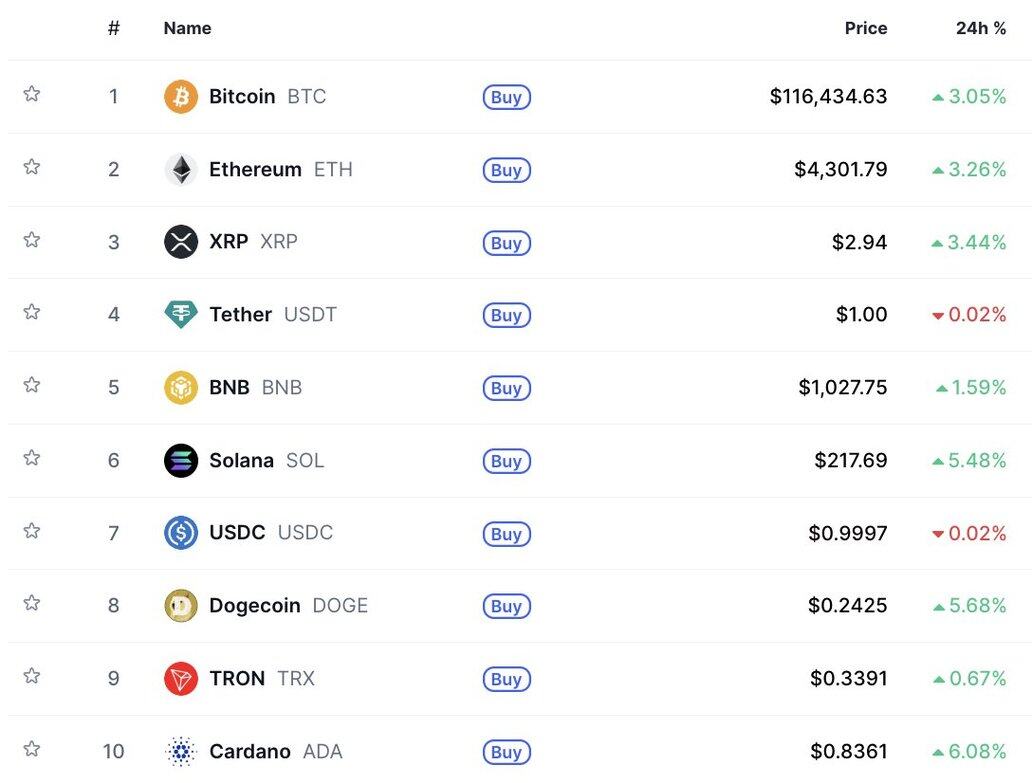1032x783 pixels.
Task: Click the BNB coin logo
Action: [x=181, y=388]
